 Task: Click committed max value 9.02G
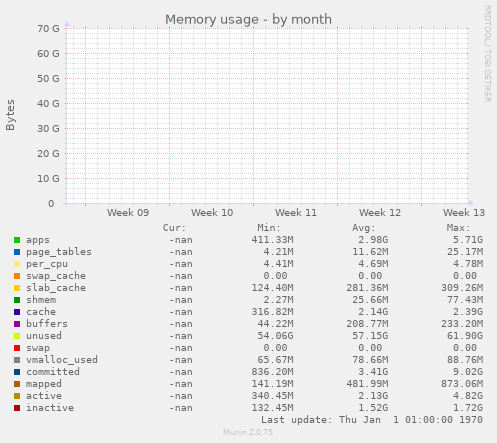[468, 372]
